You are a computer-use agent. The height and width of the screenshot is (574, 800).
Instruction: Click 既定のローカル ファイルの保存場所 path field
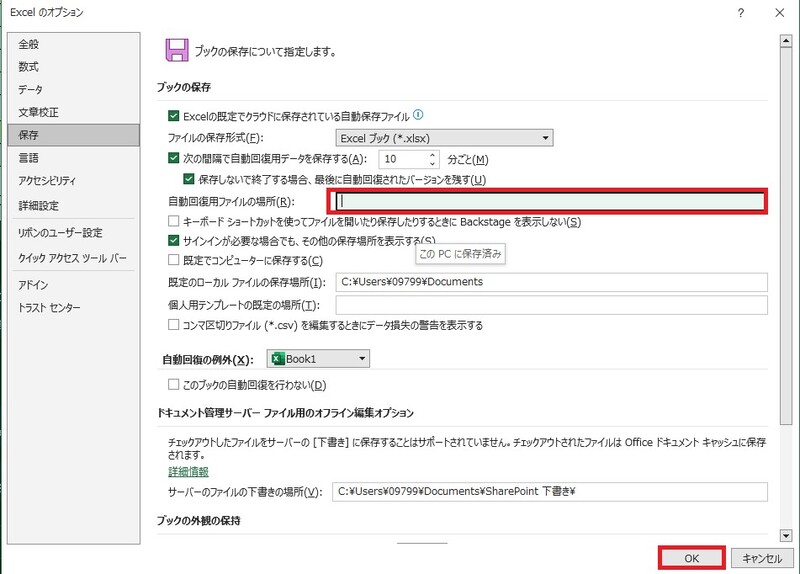(552, 282)
